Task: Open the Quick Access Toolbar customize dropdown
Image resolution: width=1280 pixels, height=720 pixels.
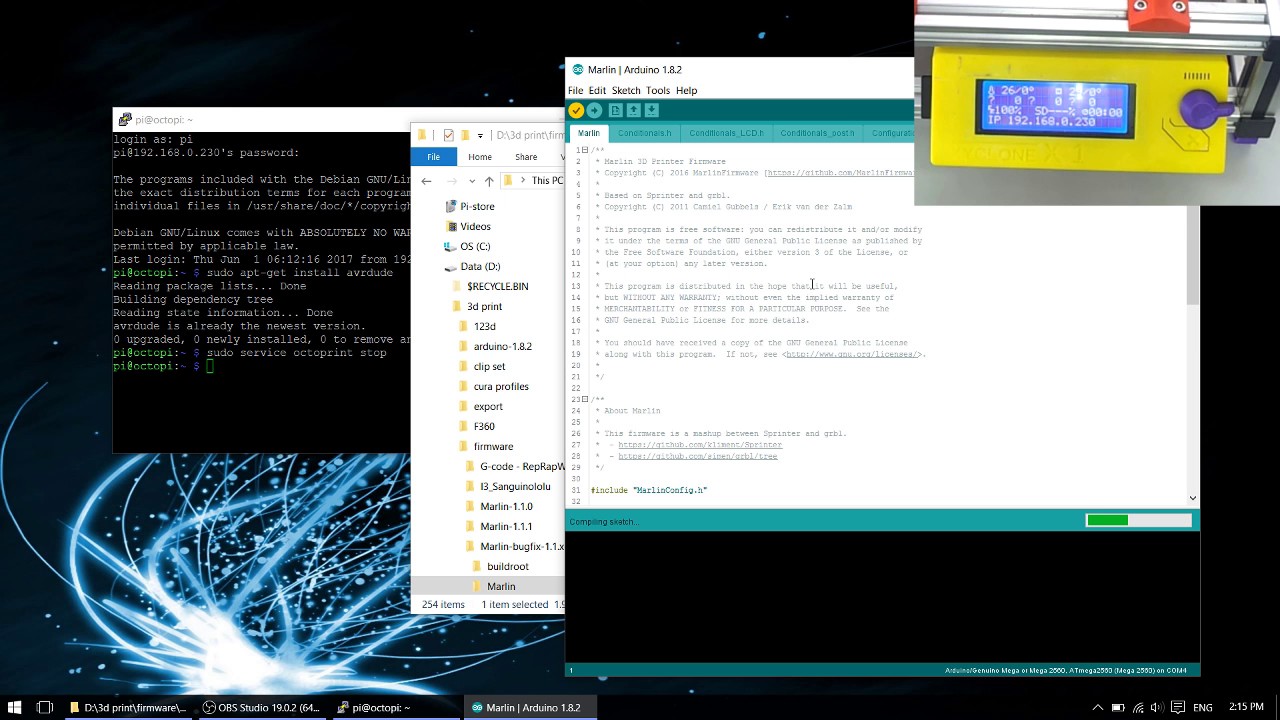Action: pyautogui.click(x=480, y=135)
